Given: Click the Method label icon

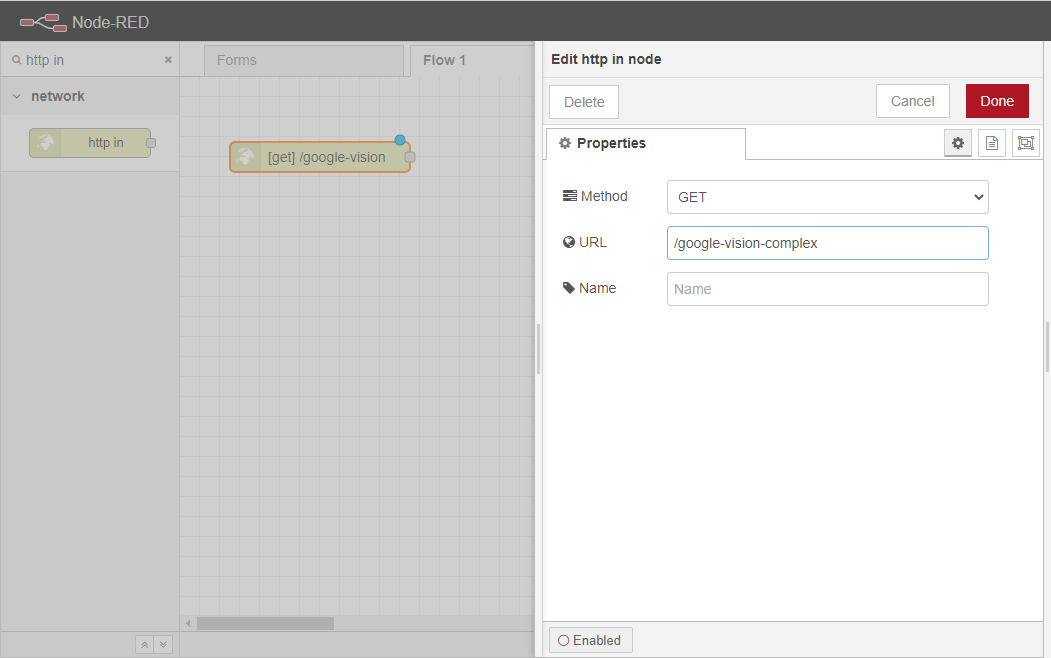Looking at the screenshot, I should 569,196.
